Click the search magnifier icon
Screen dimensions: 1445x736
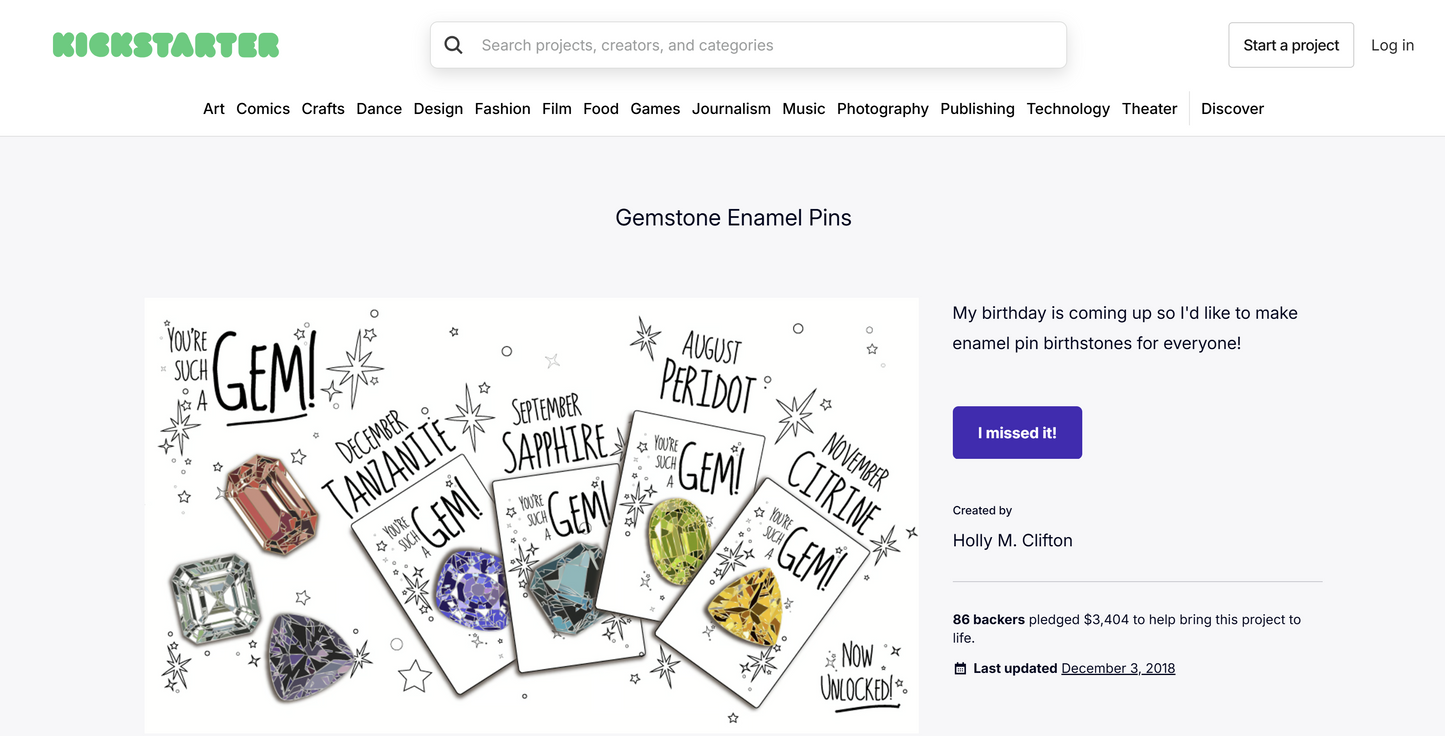tap(454, 45)
